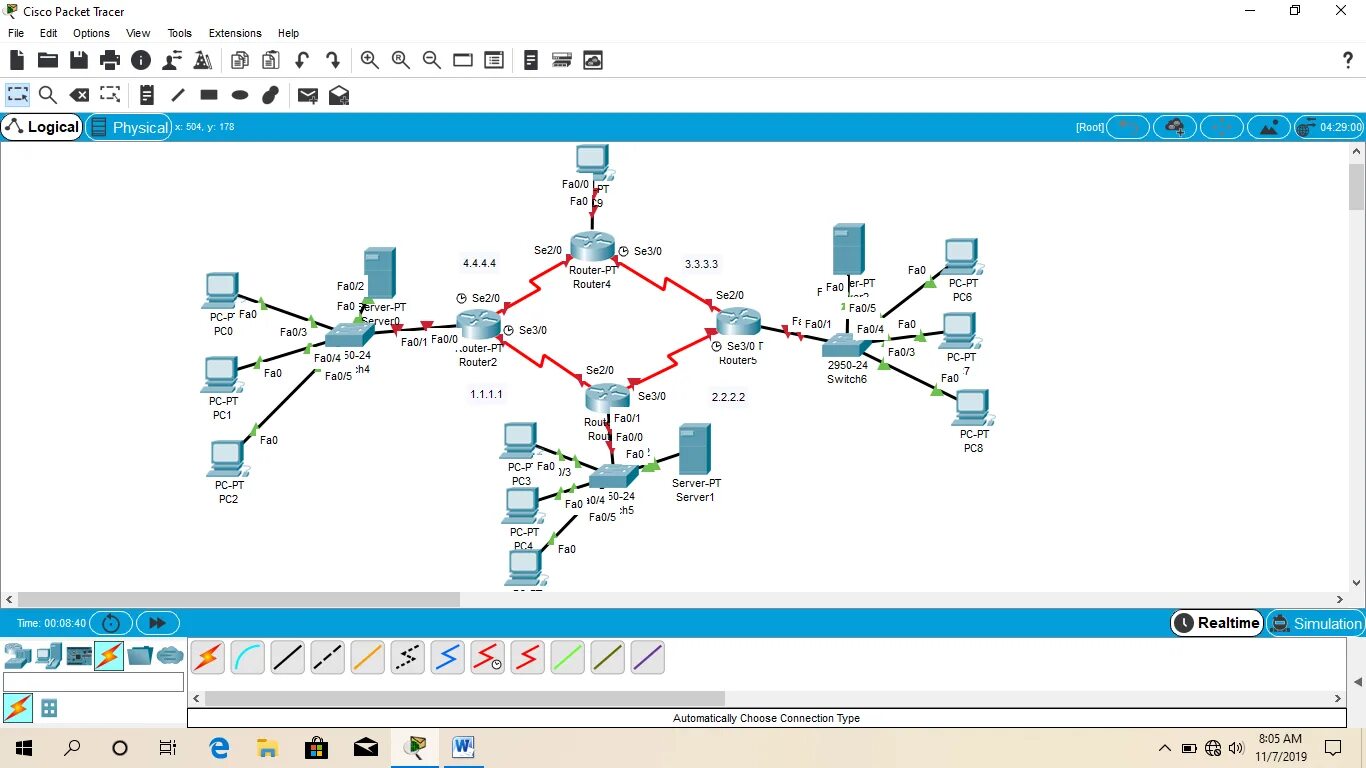Click Set Tiled Background button
The width and height of the screenshot is (1366, 768).
1268,127
